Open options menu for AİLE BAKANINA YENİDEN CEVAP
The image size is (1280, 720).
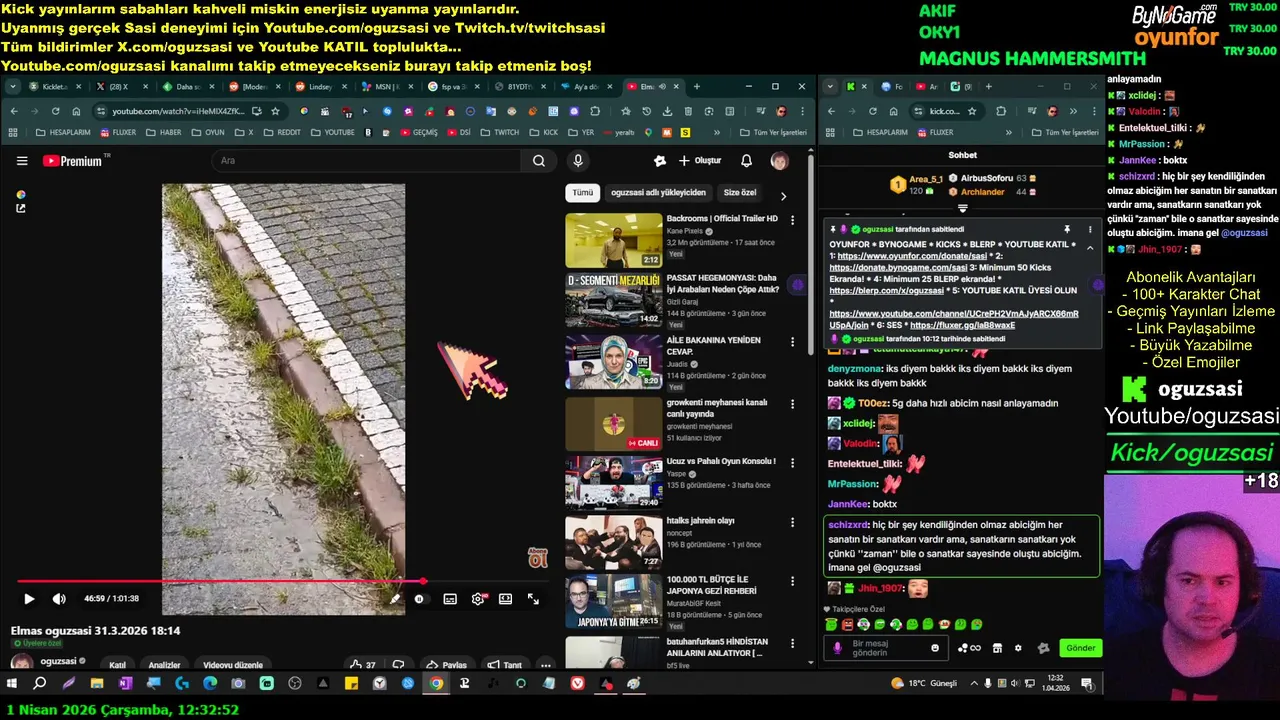(793, 342)
